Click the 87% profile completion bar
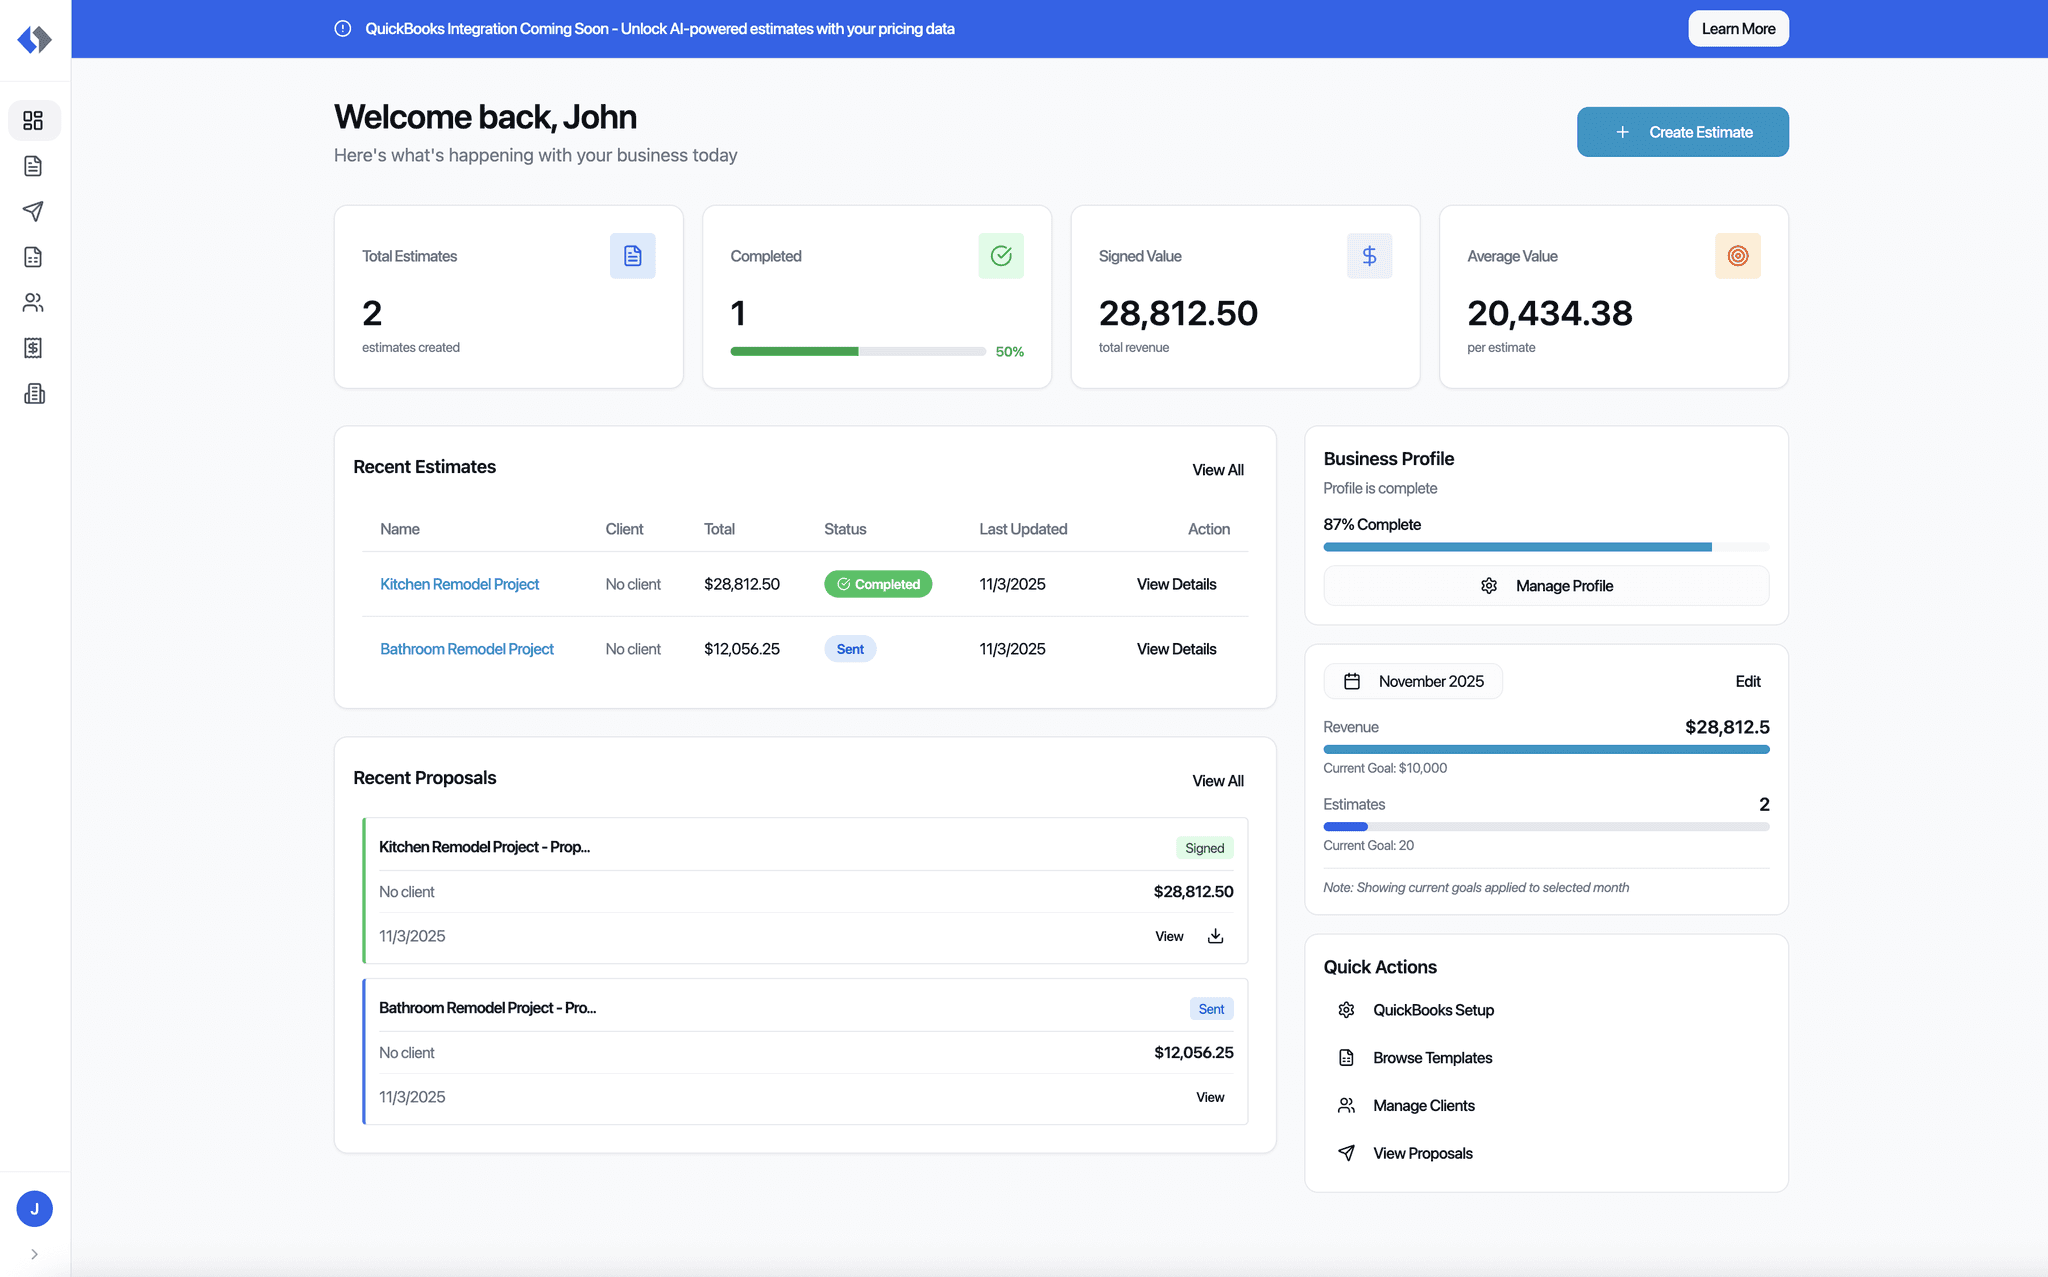Image resolution: width=2048 pixels, height=1277 pixels. (x=1546, y=547)
